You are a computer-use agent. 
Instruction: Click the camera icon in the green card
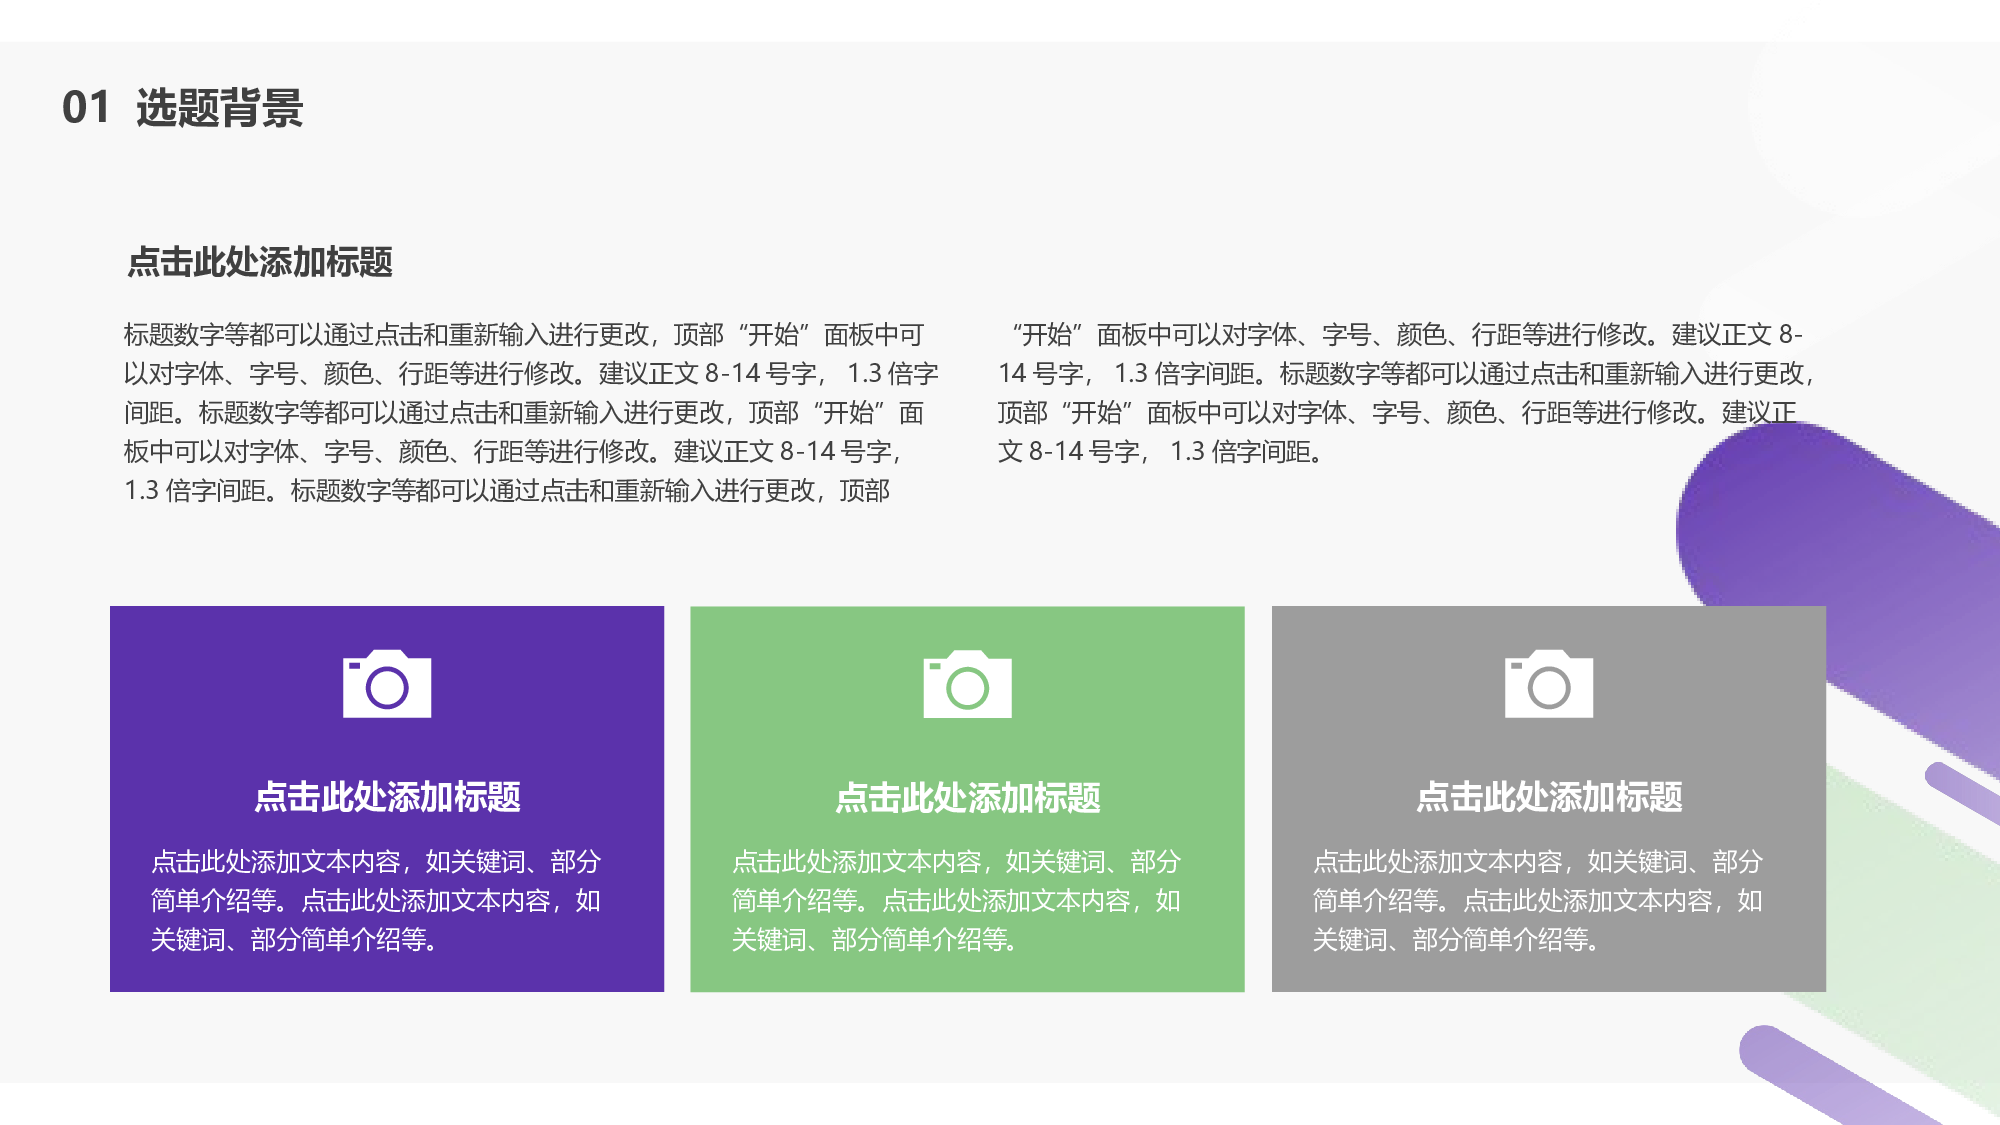pos(967,684)
